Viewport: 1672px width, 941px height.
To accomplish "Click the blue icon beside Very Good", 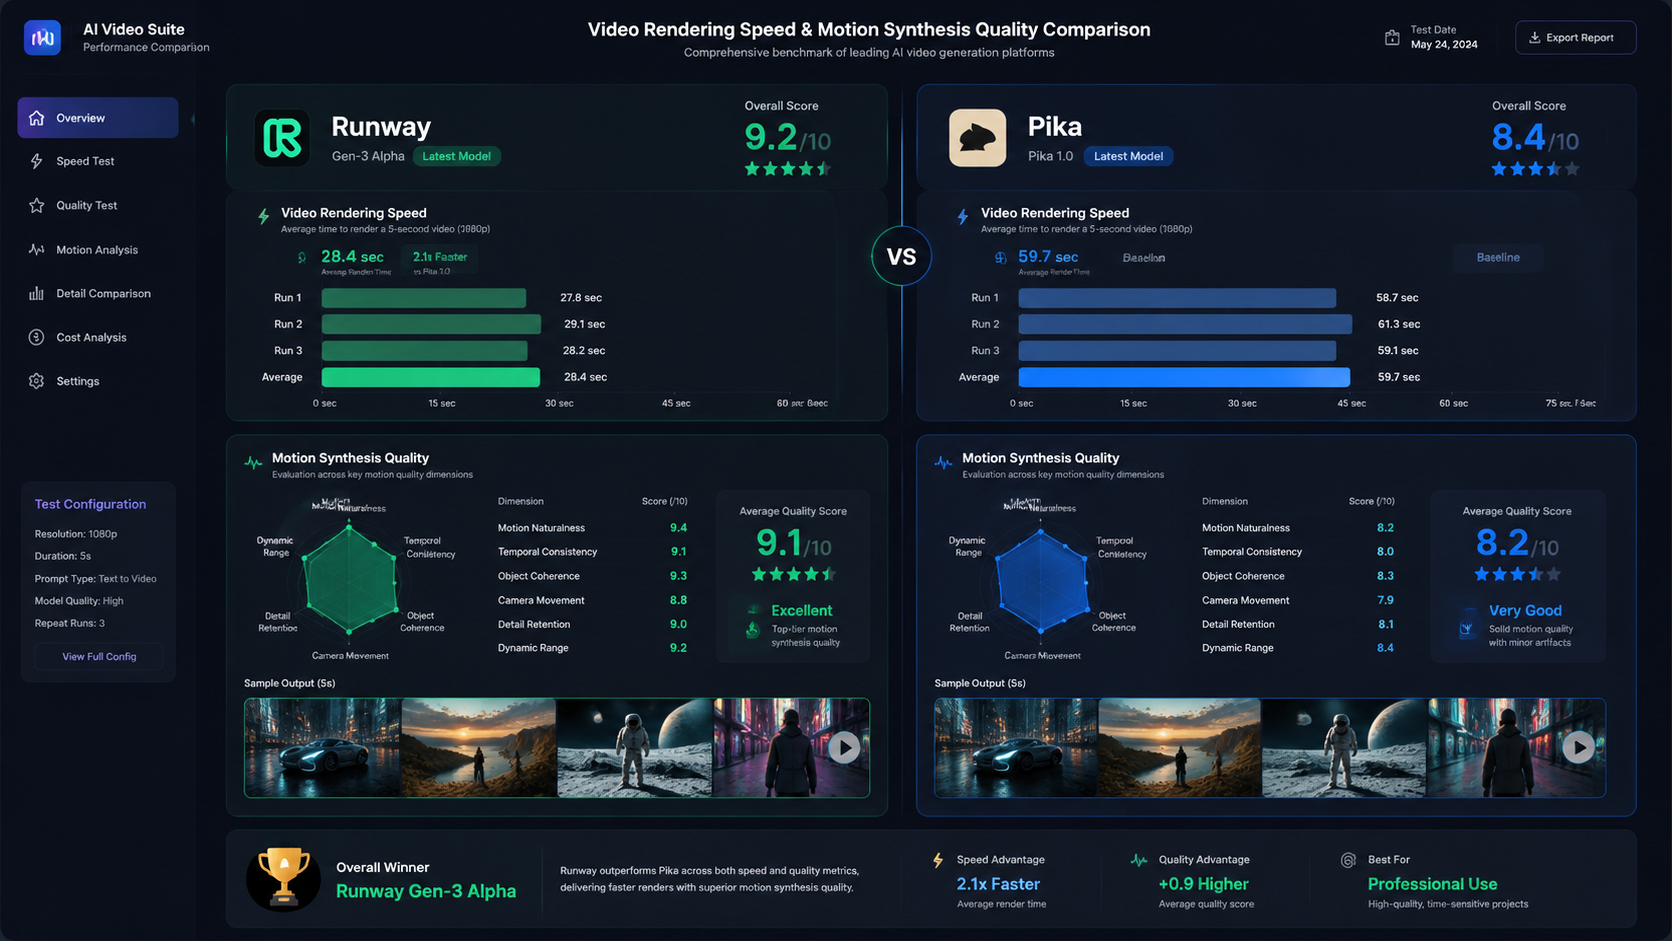I will (x=1466, y=629).
